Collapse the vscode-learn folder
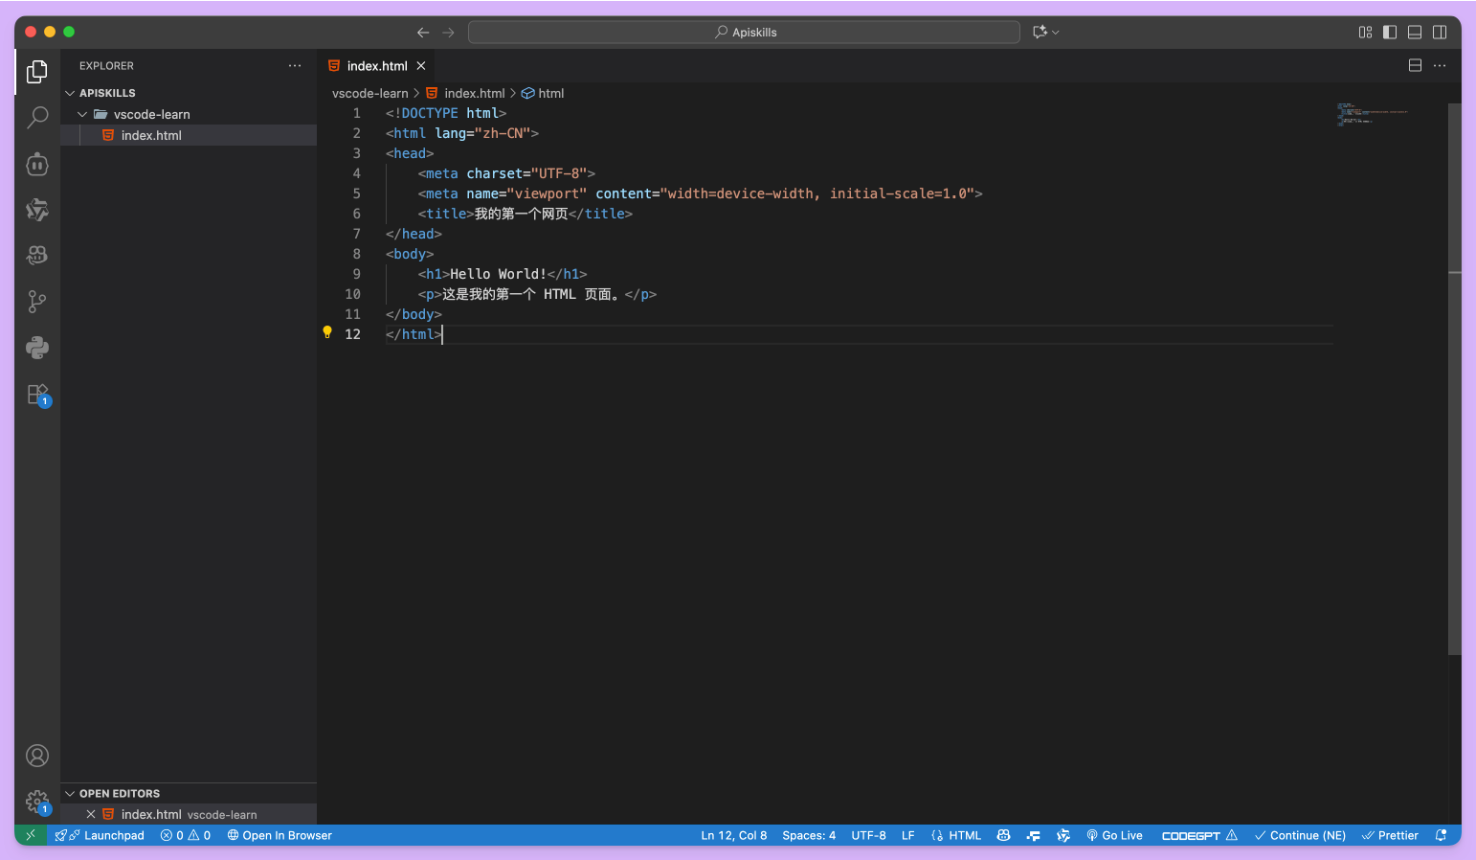Screen dimensions: 1476x860 pyautogui.click(x=84, y=114)
